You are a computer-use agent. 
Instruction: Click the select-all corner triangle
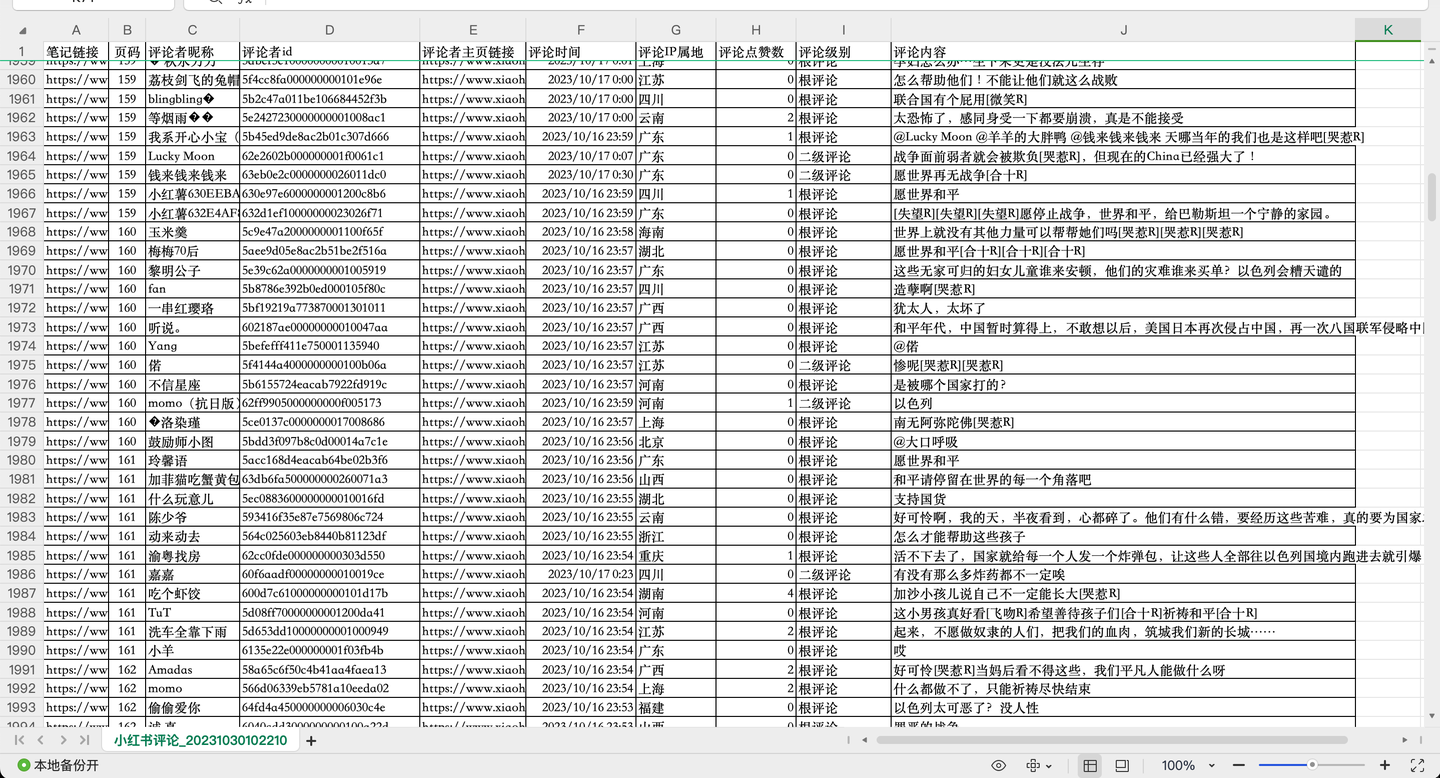(x=22, y=30)
